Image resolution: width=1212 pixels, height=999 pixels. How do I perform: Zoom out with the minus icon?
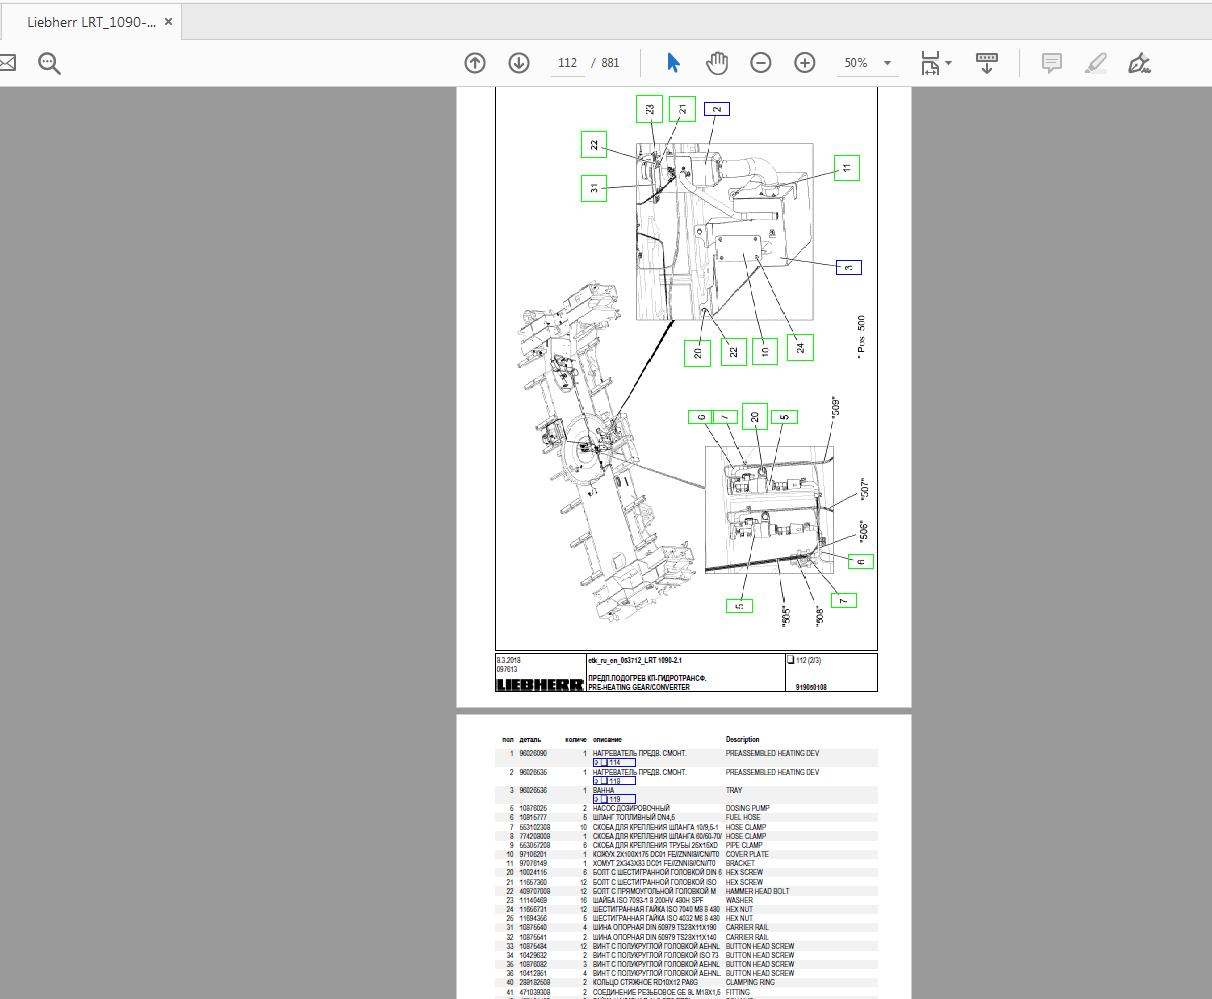[x=760, y=62]
